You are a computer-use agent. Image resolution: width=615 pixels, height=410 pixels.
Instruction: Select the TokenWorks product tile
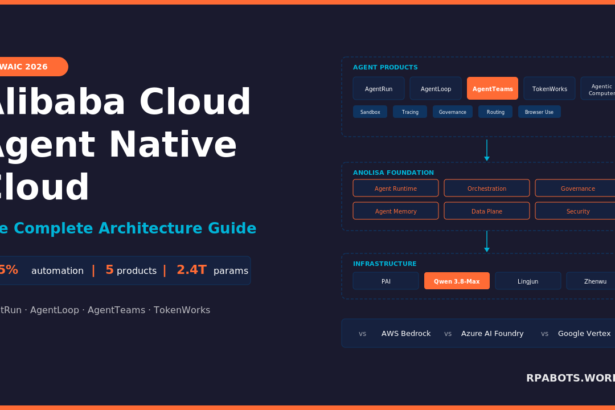[x=549, y=89]
